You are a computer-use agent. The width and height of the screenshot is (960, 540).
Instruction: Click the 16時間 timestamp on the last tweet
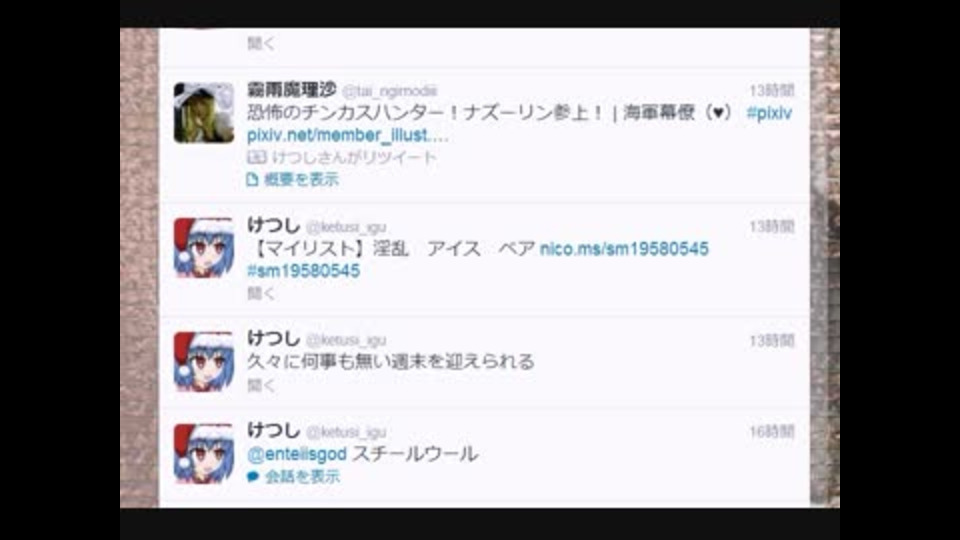pos(771,432)
